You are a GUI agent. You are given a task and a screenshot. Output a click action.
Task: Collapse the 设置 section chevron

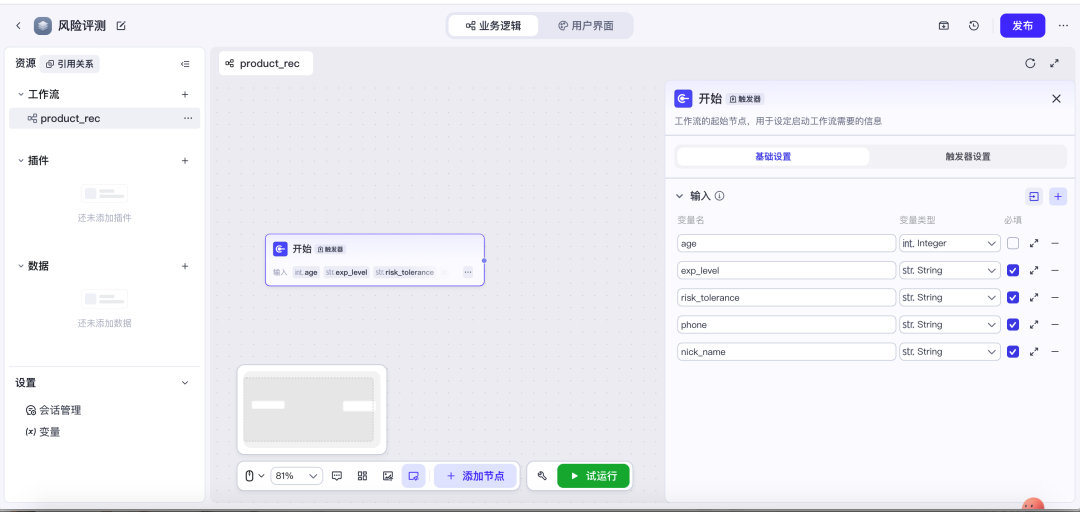click(x=185, y=382)
